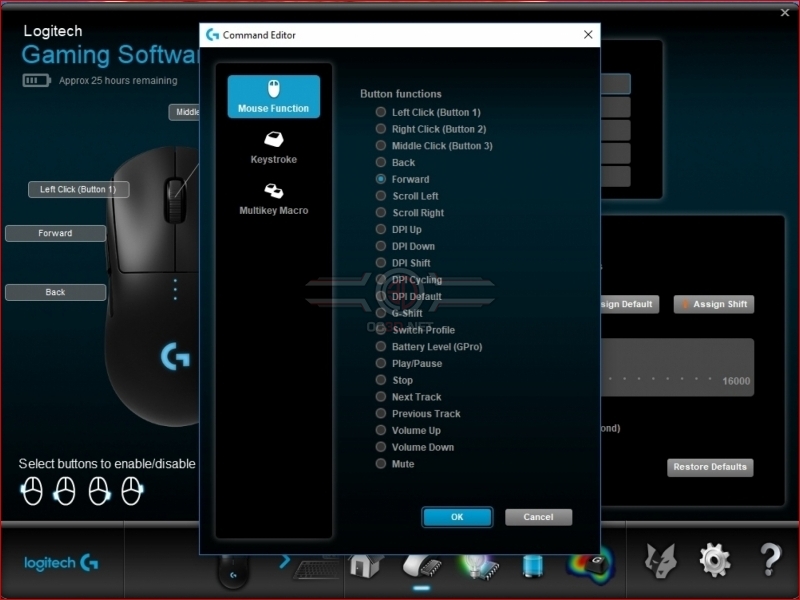This screenshot has height=600, width=800.
Task: Select the Mouse Function category icon
Action: coord(273,90)
